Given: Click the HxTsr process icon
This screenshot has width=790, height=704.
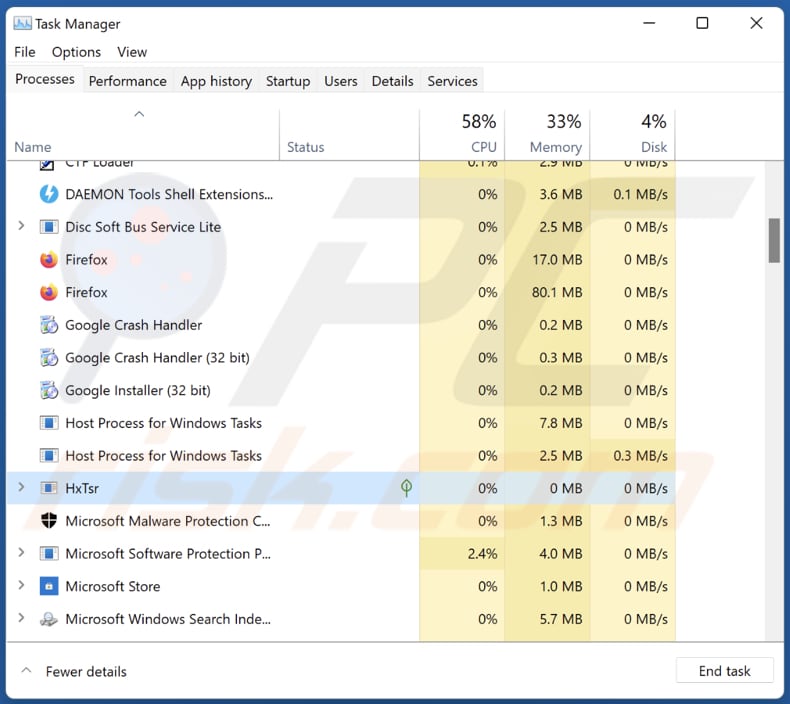Looking at the screenshot, I should pos(49,488).
